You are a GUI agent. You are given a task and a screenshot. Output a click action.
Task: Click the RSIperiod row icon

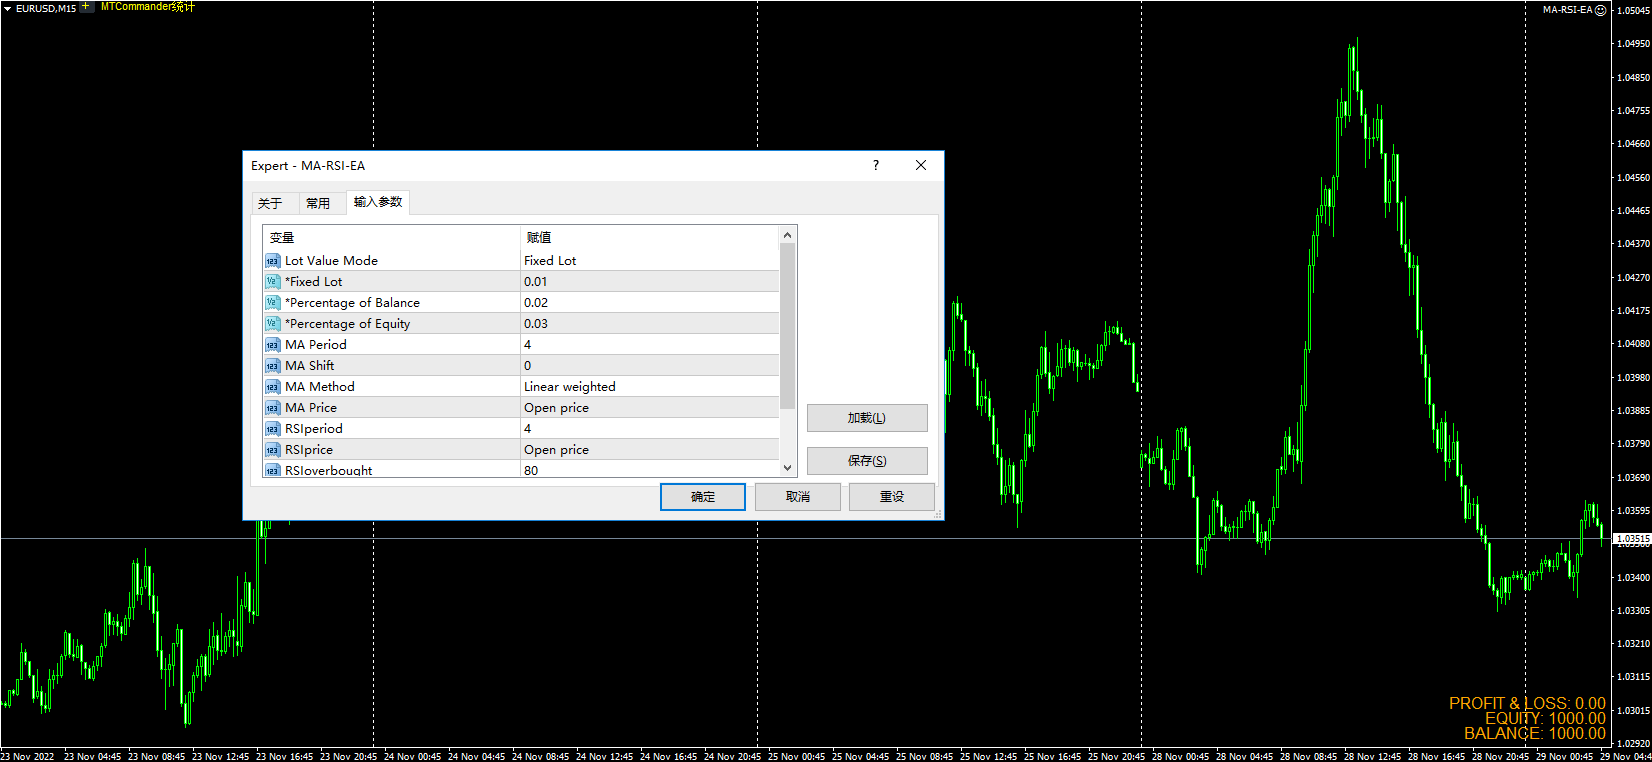tap(272, 429)
